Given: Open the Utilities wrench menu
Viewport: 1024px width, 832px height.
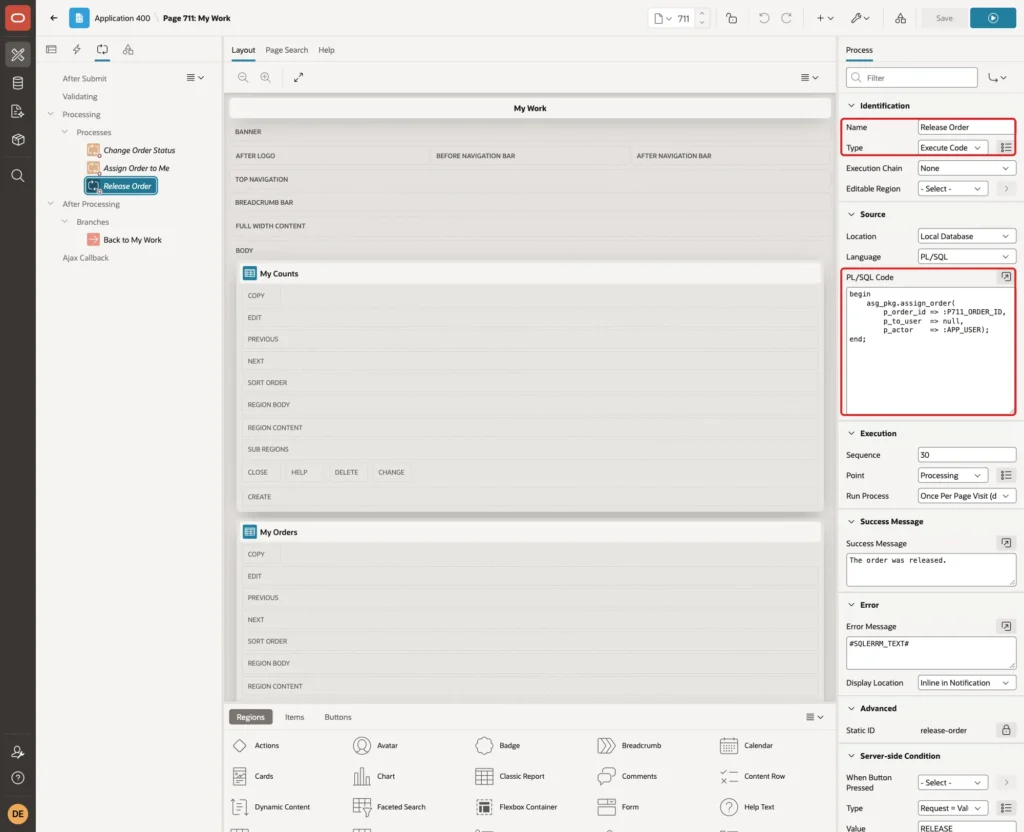Looking at the screenshot, I should (x=860, y=18).
